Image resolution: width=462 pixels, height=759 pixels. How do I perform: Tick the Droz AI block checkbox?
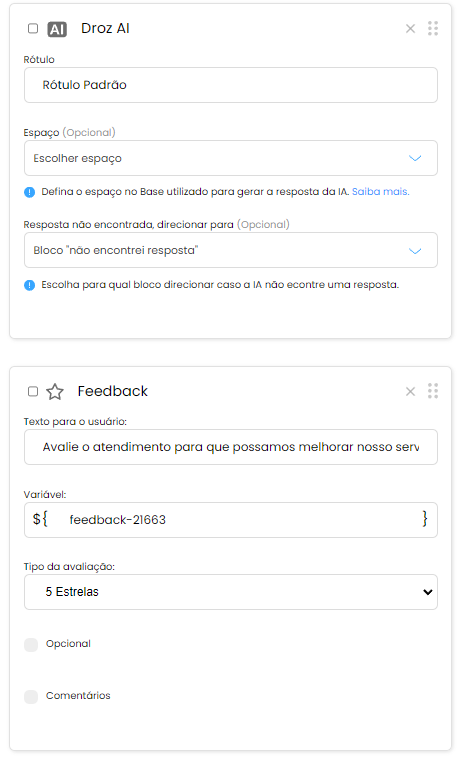33,29
